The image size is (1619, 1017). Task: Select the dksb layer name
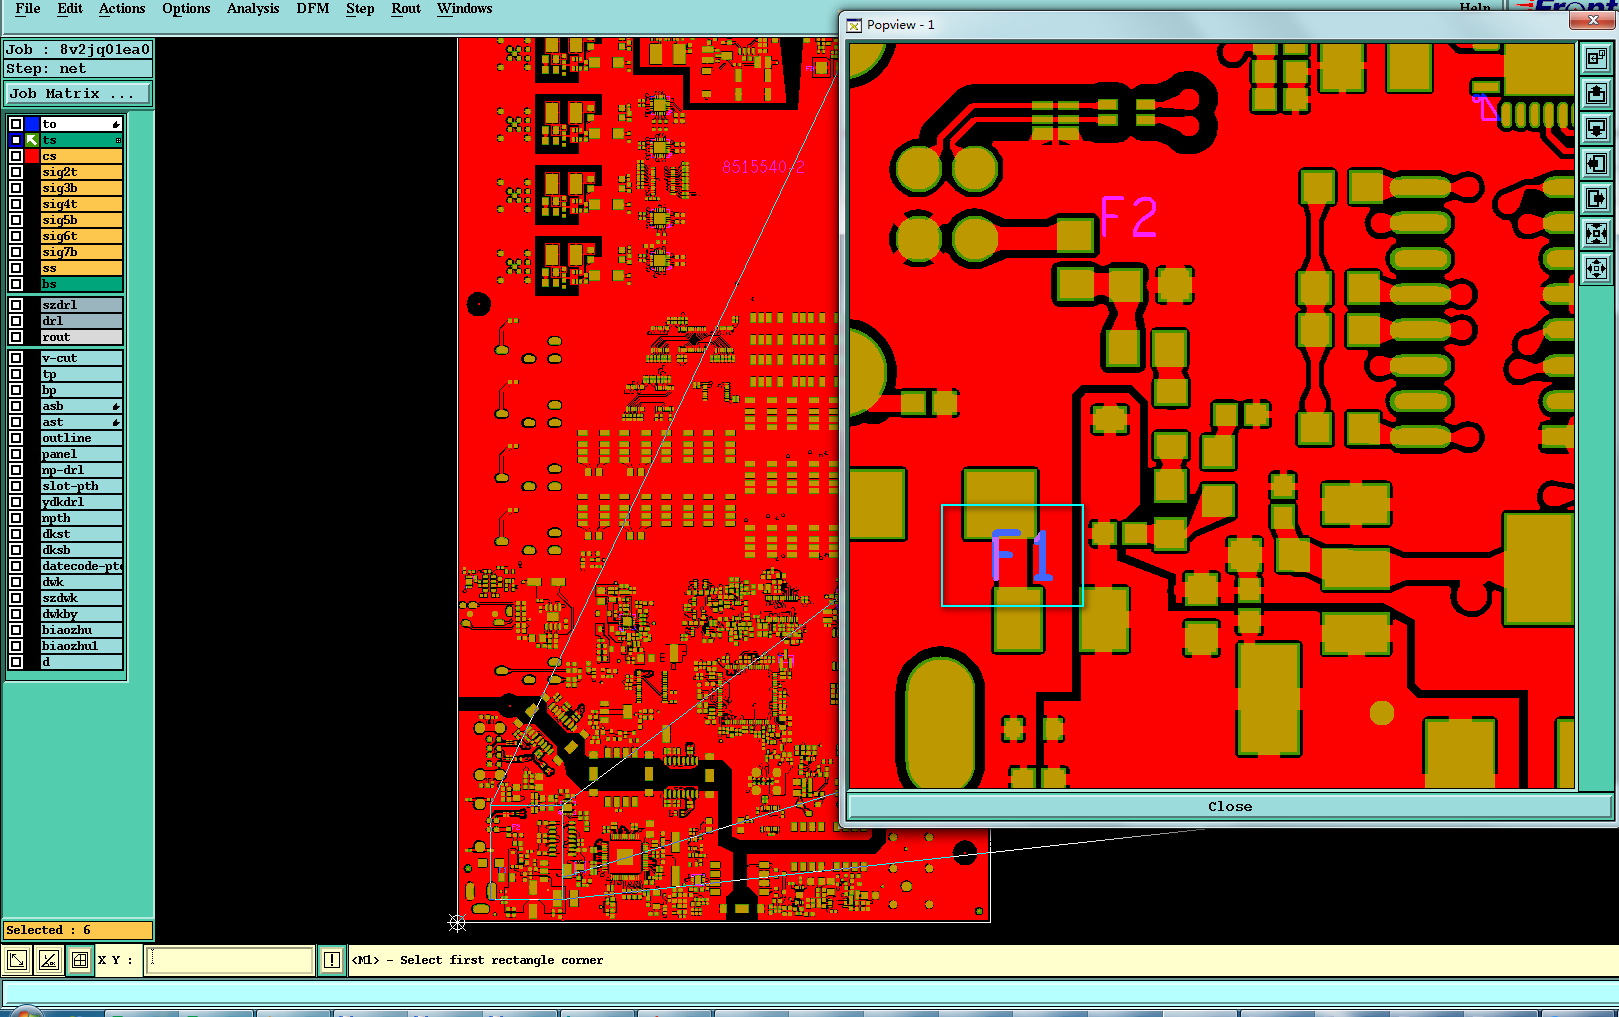[x=81, y=550]
